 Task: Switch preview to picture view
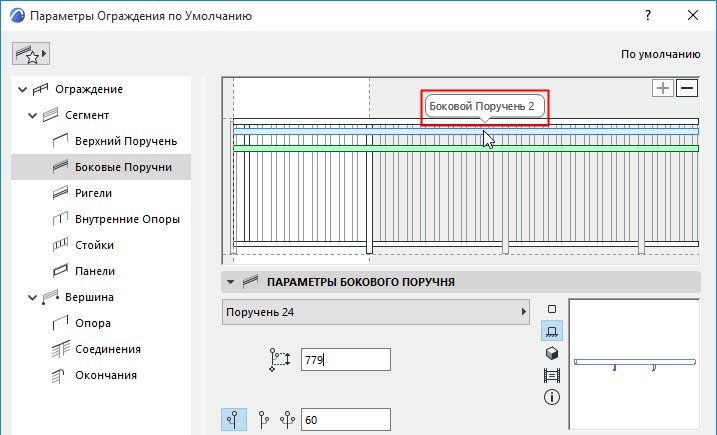coord(552,376)
